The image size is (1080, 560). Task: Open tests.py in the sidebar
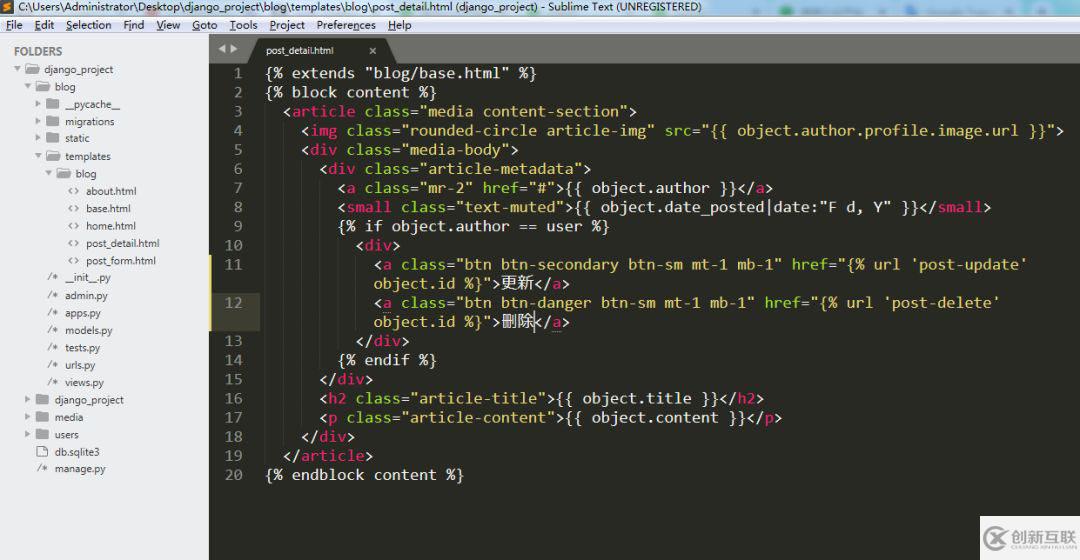[x=83, y=347]
